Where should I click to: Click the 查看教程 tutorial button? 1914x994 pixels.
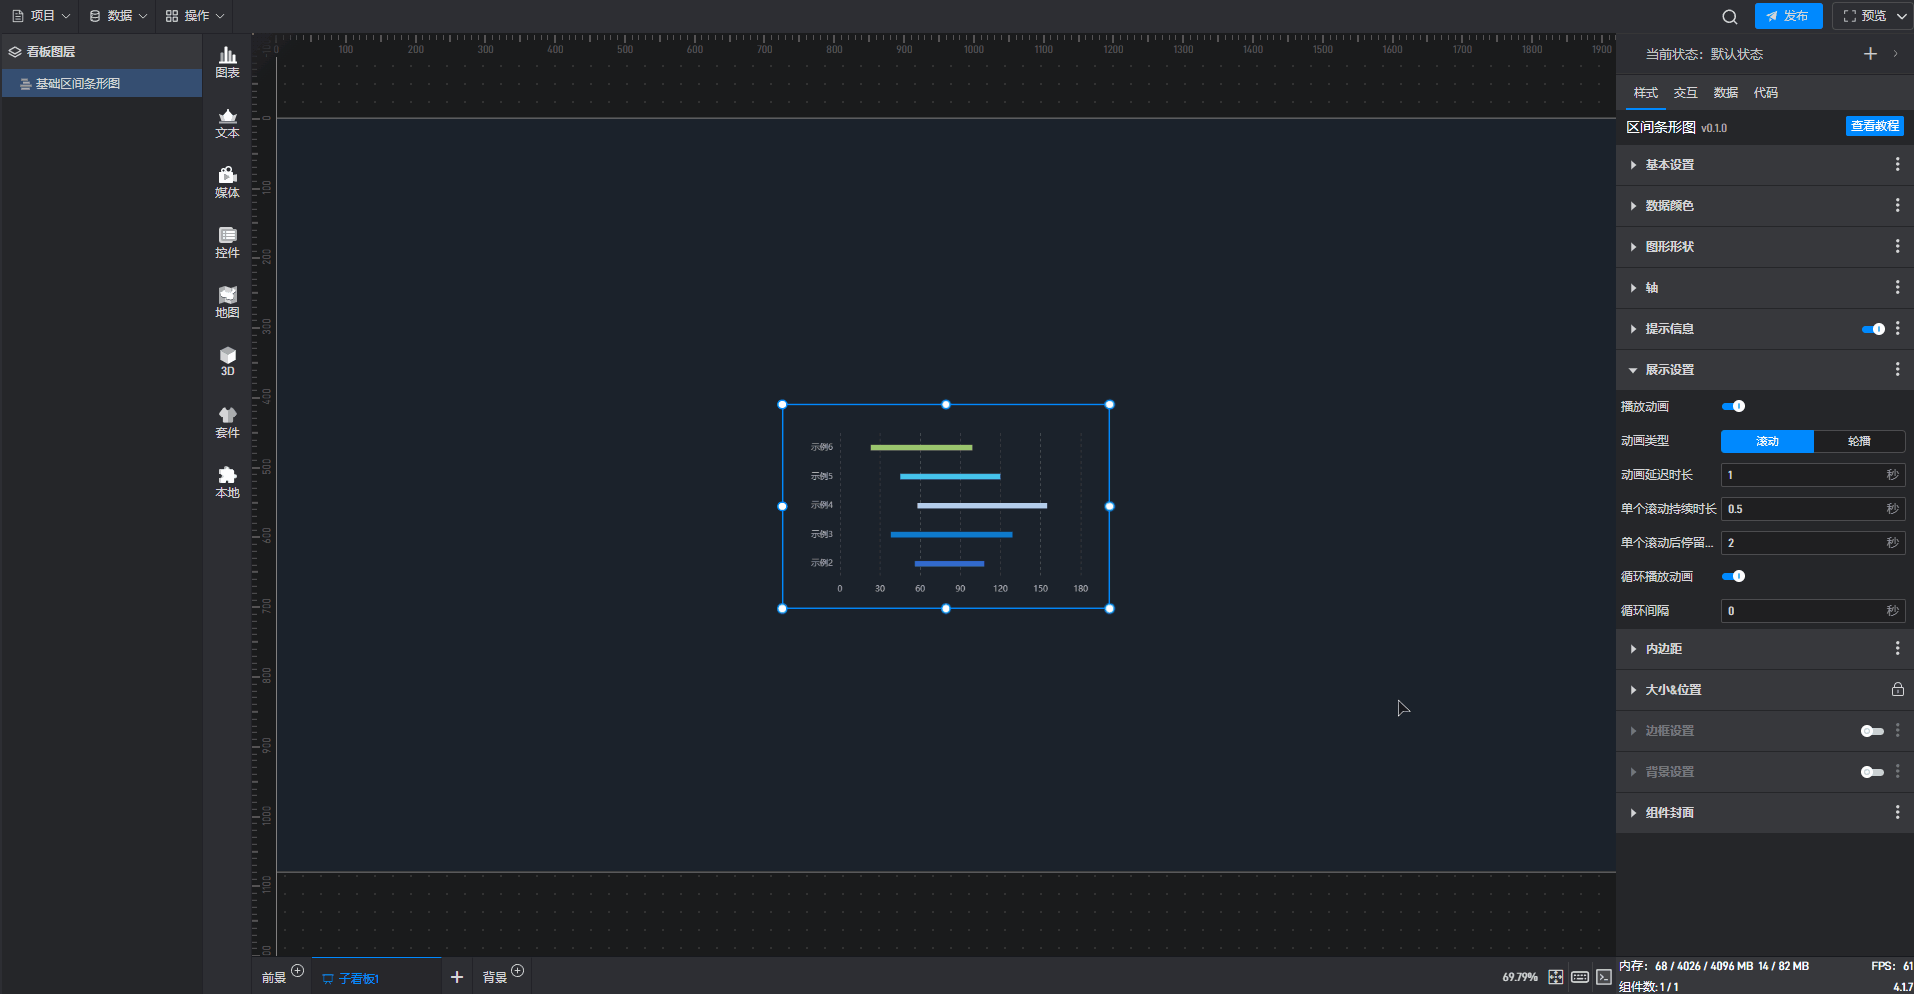tap(1875, 126)
